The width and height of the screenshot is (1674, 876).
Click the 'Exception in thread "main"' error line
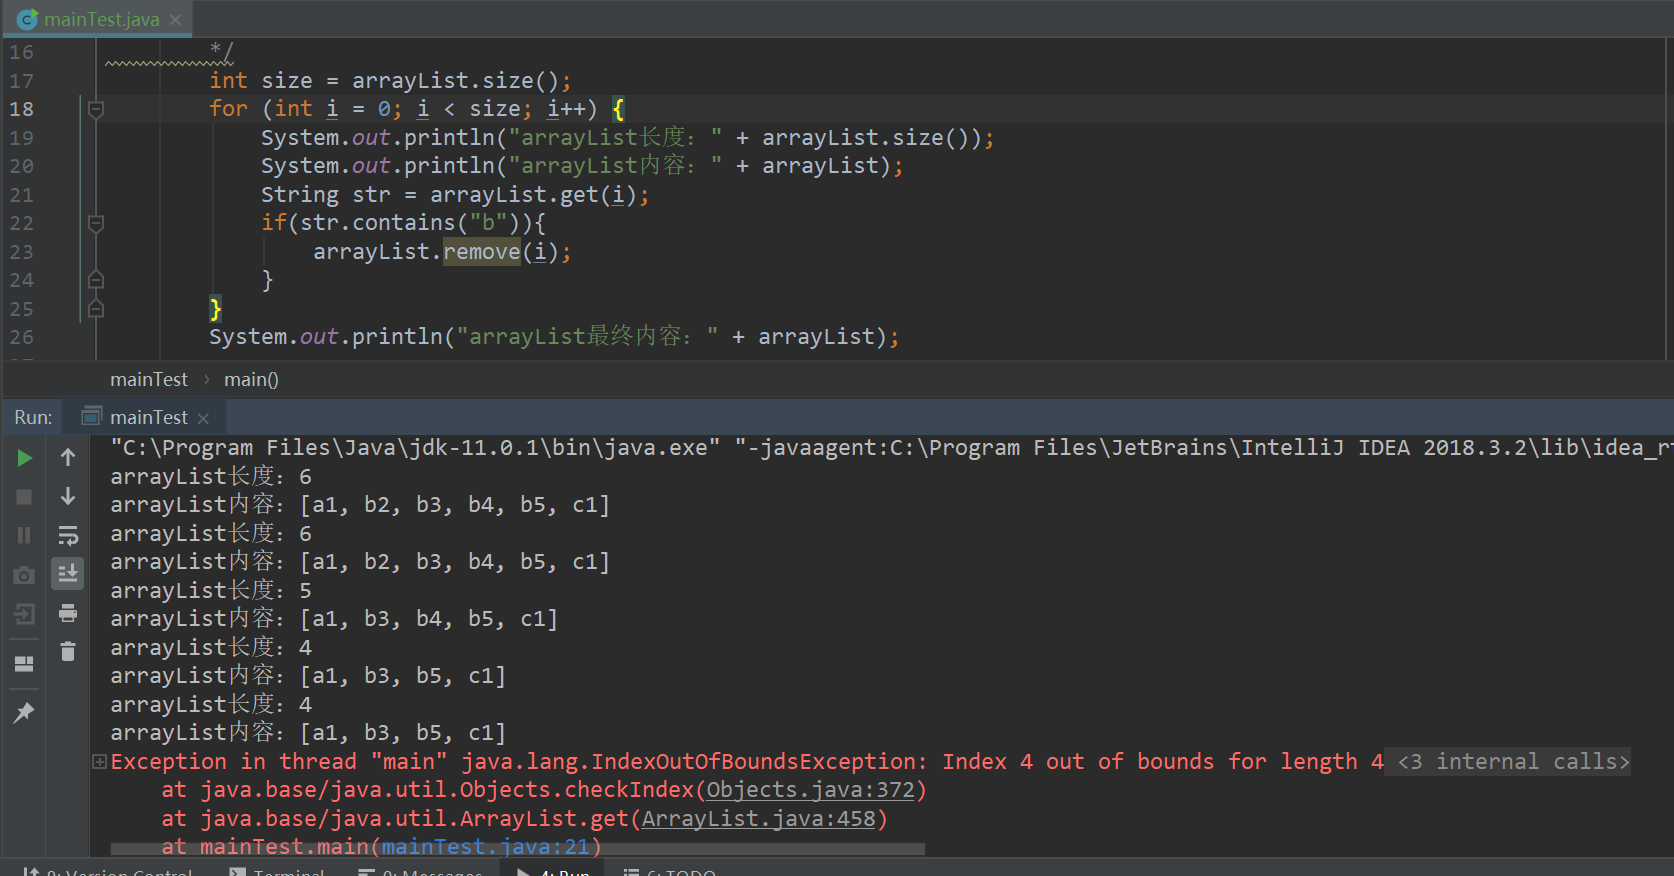747,762
